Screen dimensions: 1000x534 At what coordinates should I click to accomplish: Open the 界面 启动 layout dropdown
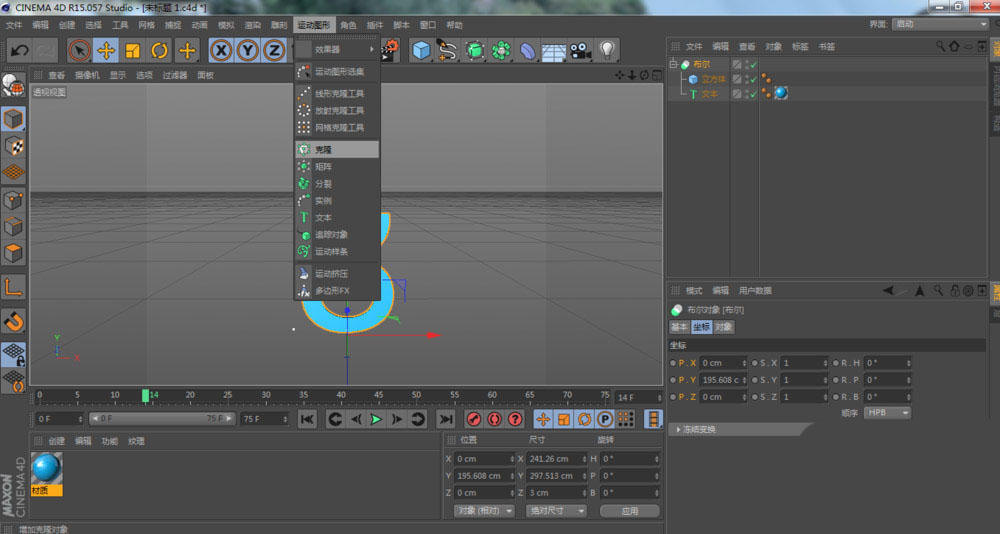pos(940,24)
